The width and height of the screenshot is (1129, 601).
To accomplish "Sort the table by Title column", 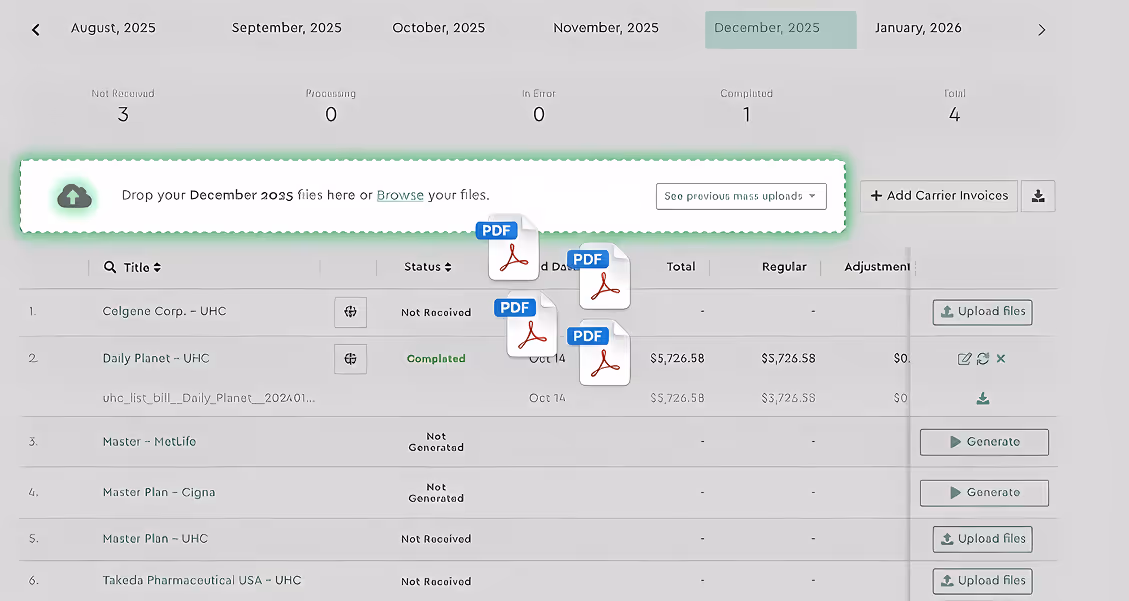I will pyautogui.click(x=142, y=267).
